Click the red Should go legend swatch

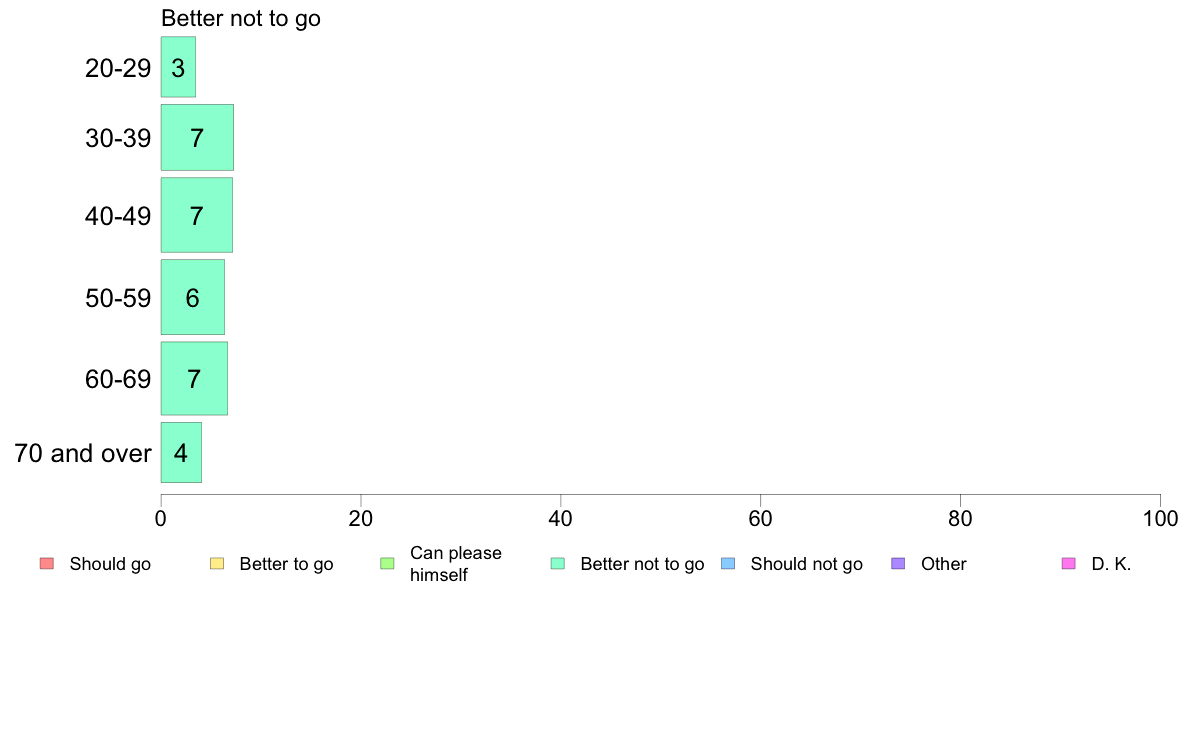47,563
